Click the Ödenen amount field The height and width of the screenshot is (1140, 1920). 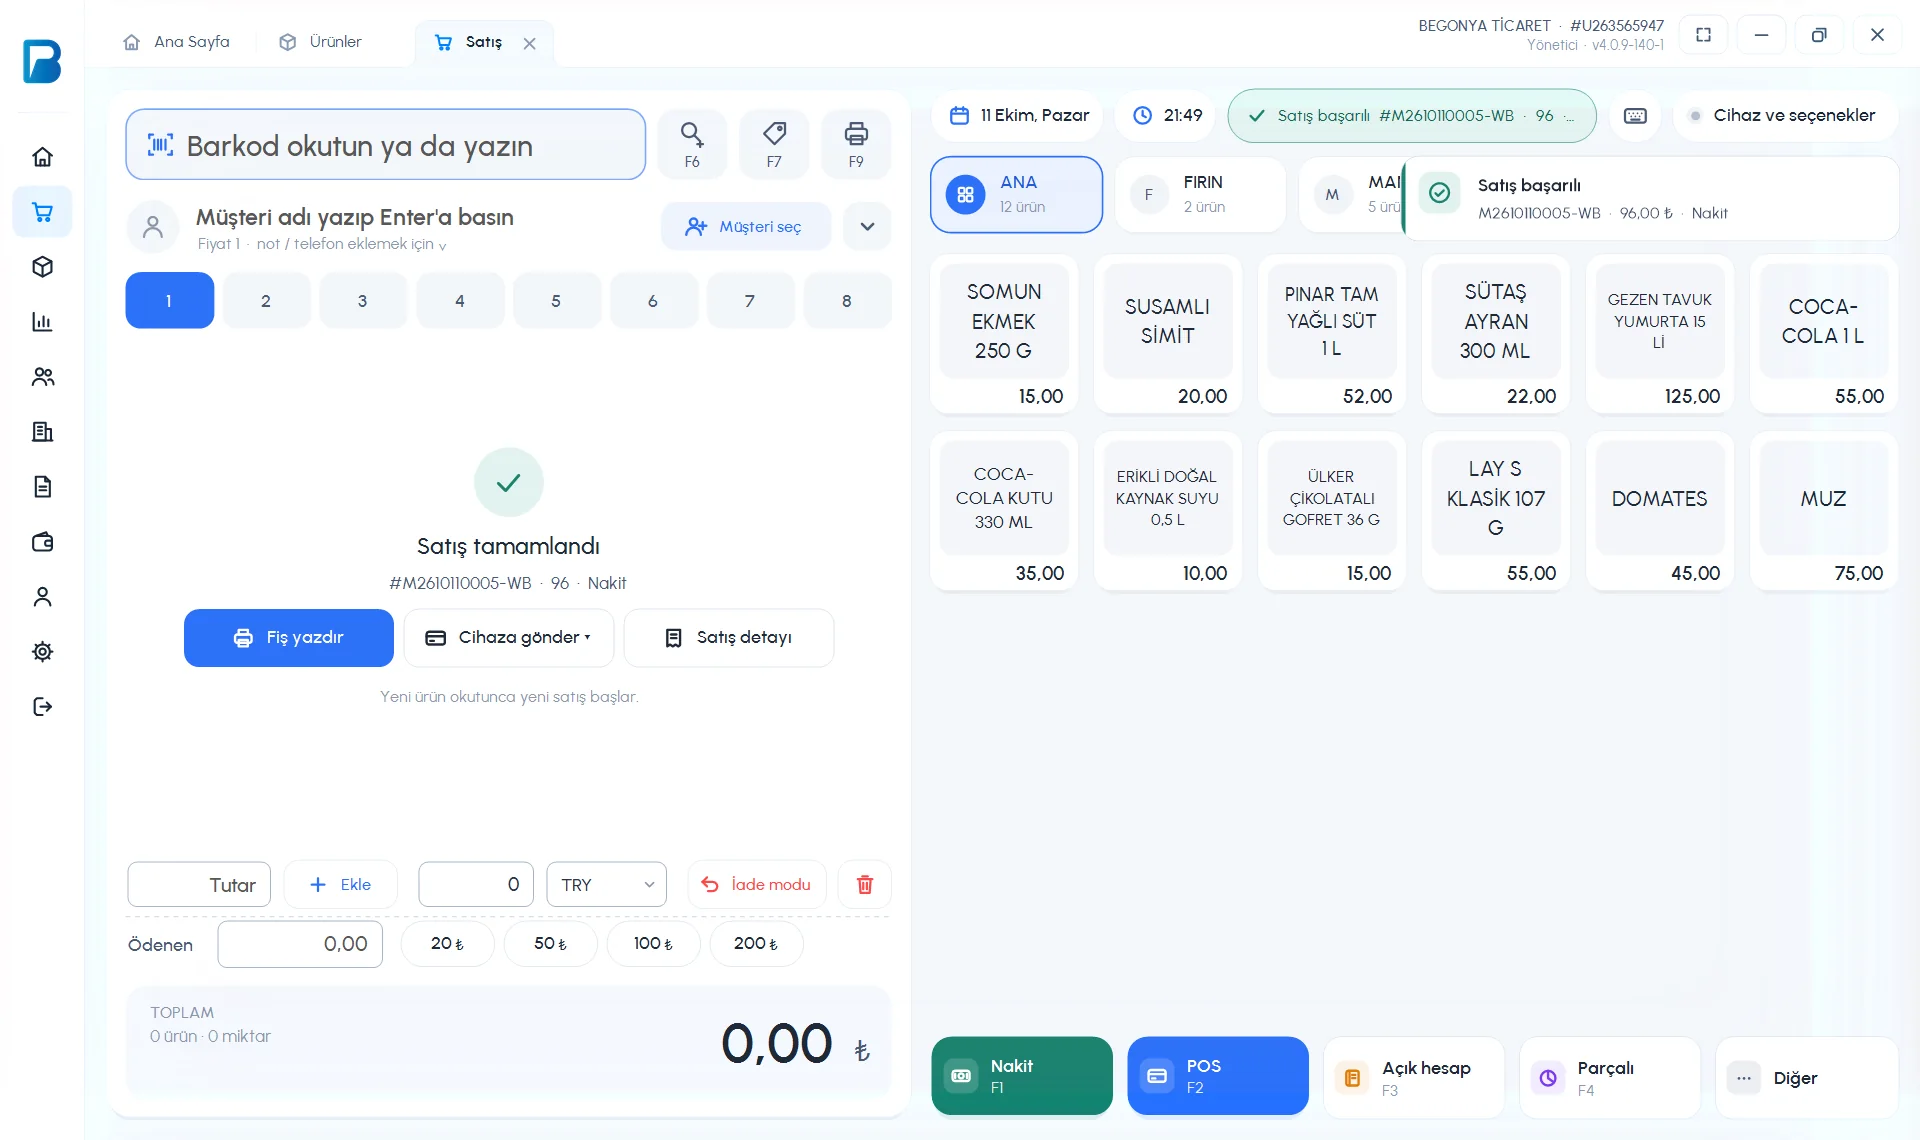[300, 944]
